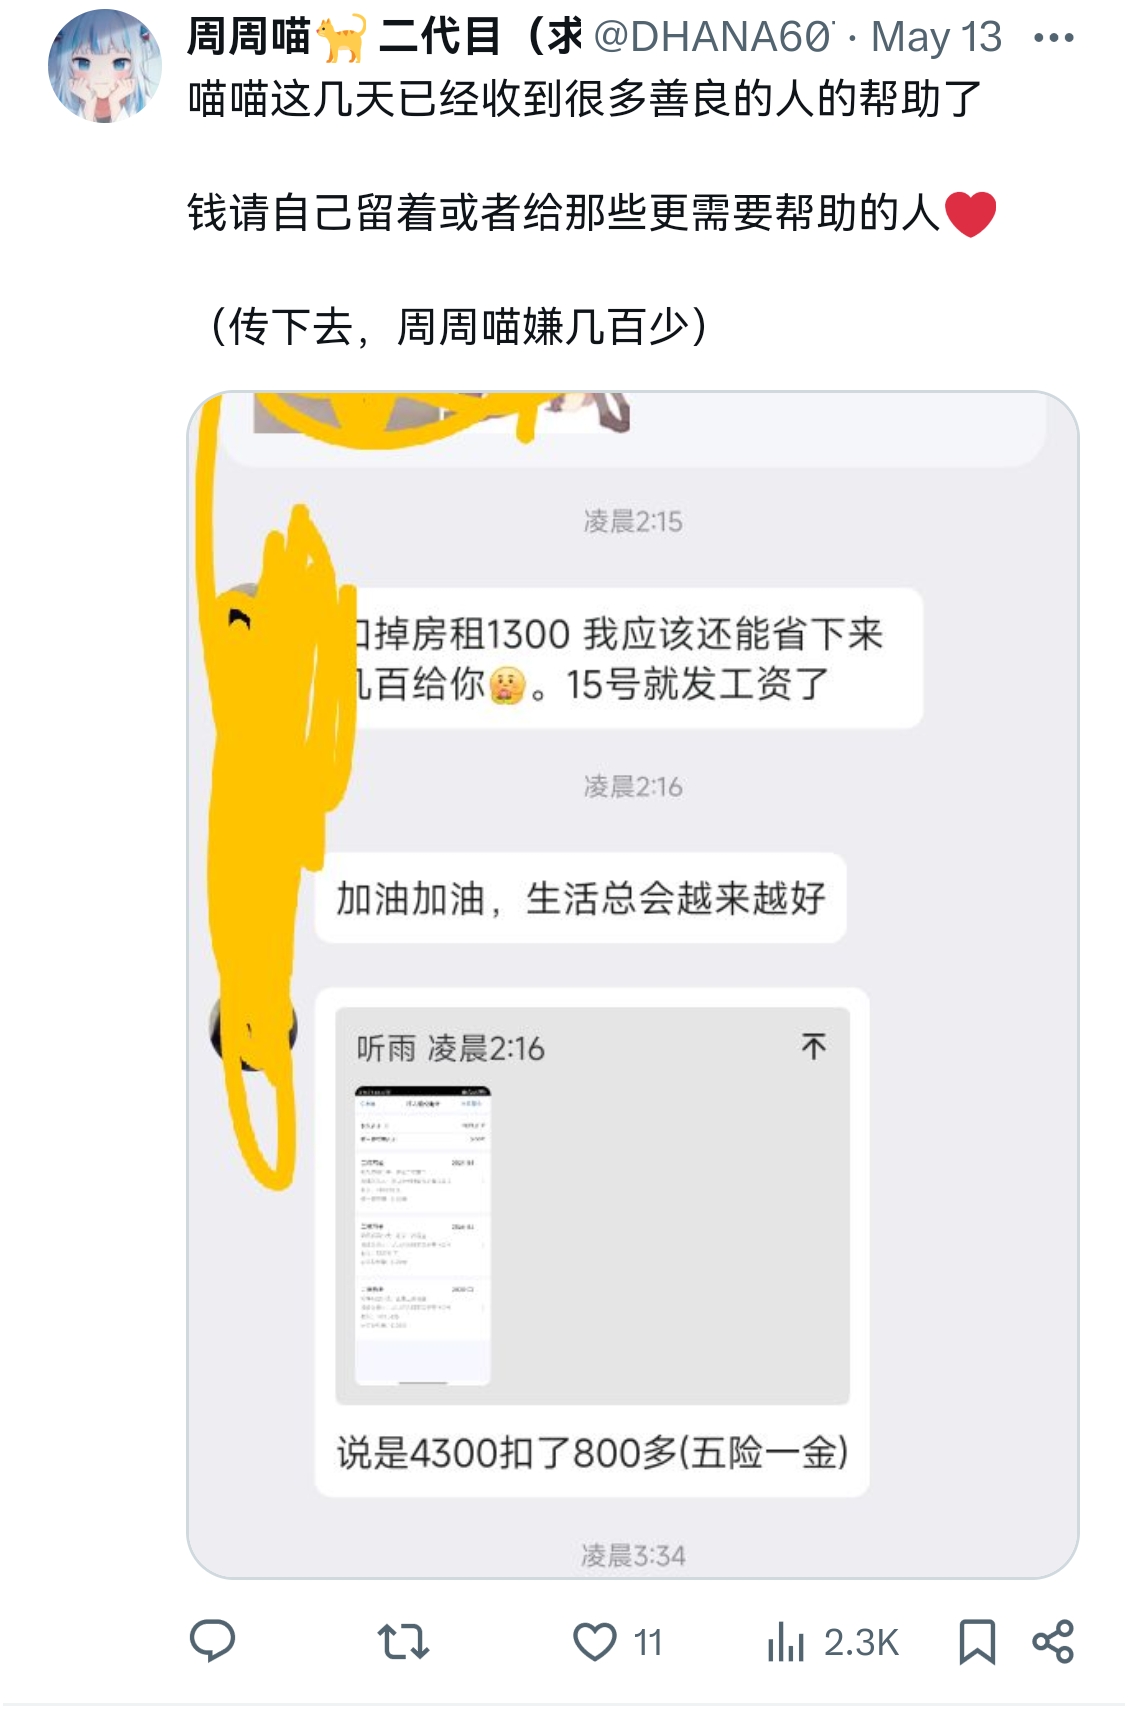Tap the 2.3K views count
Viewport: 1128px width, 1718px height.
[x=861, y=1642]
